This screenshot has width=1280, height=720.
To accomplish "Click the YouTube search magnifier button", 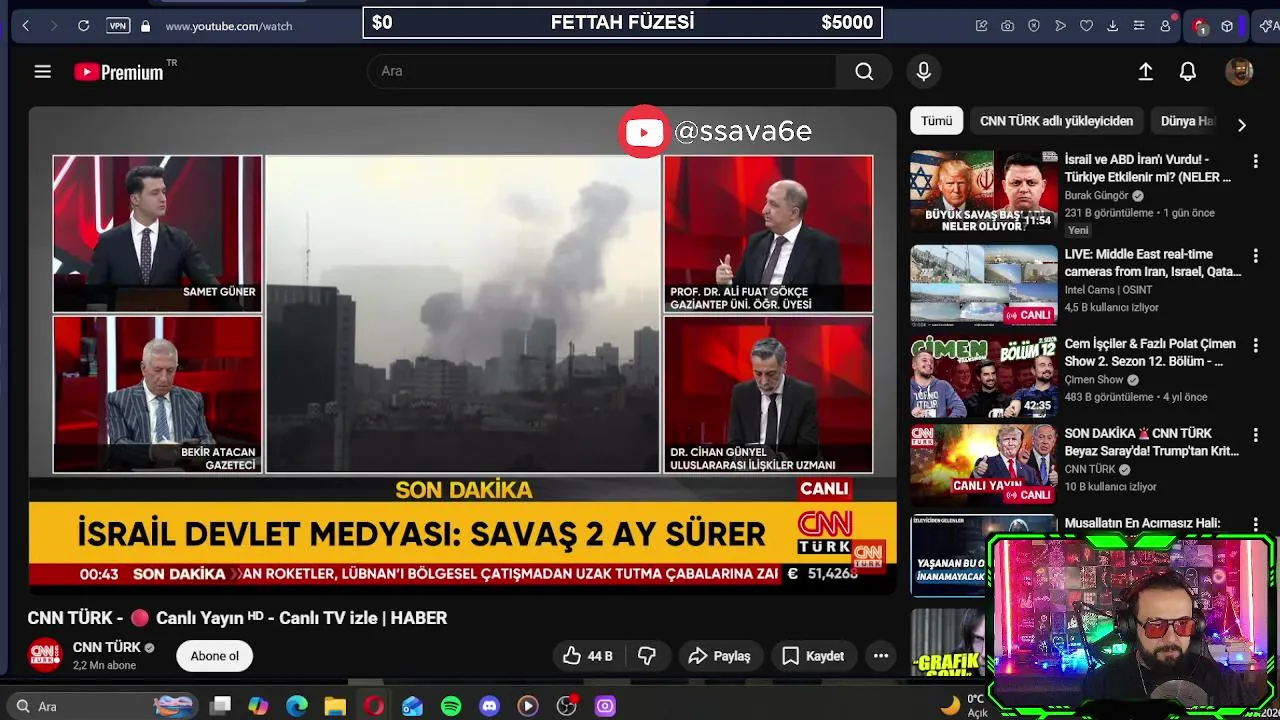I will click(864, 71).
